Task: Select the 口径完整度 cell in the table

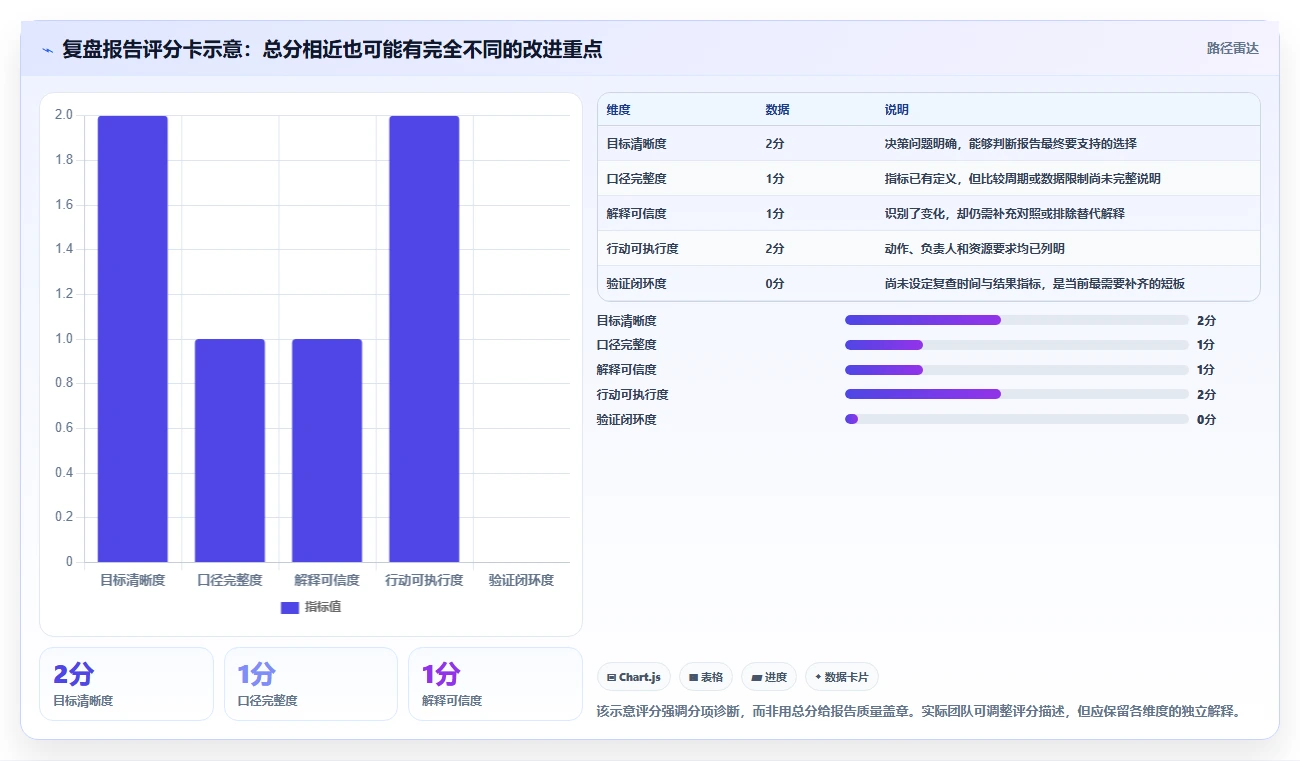Action: pyautogui.click(x=636, y=179)
